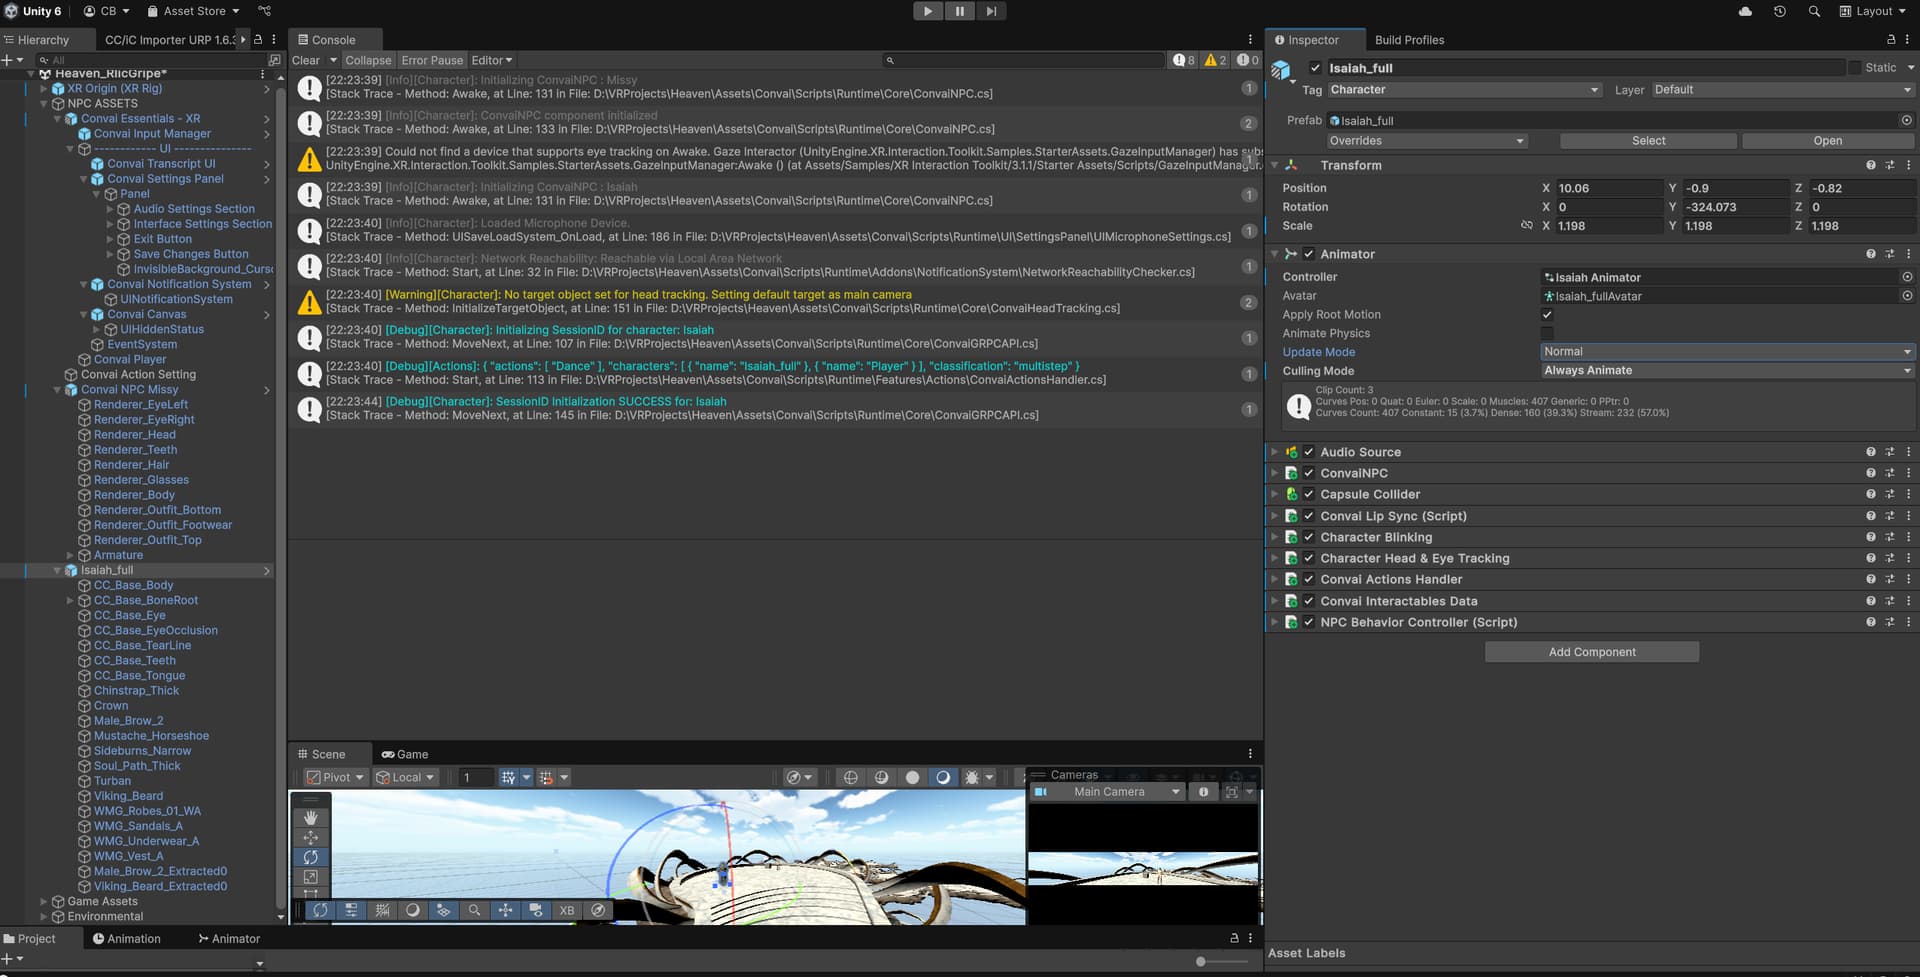This screenshot has height=977, width=1920.
Task: Switch to the Animation tab at bottom
Action: point(127,939)
